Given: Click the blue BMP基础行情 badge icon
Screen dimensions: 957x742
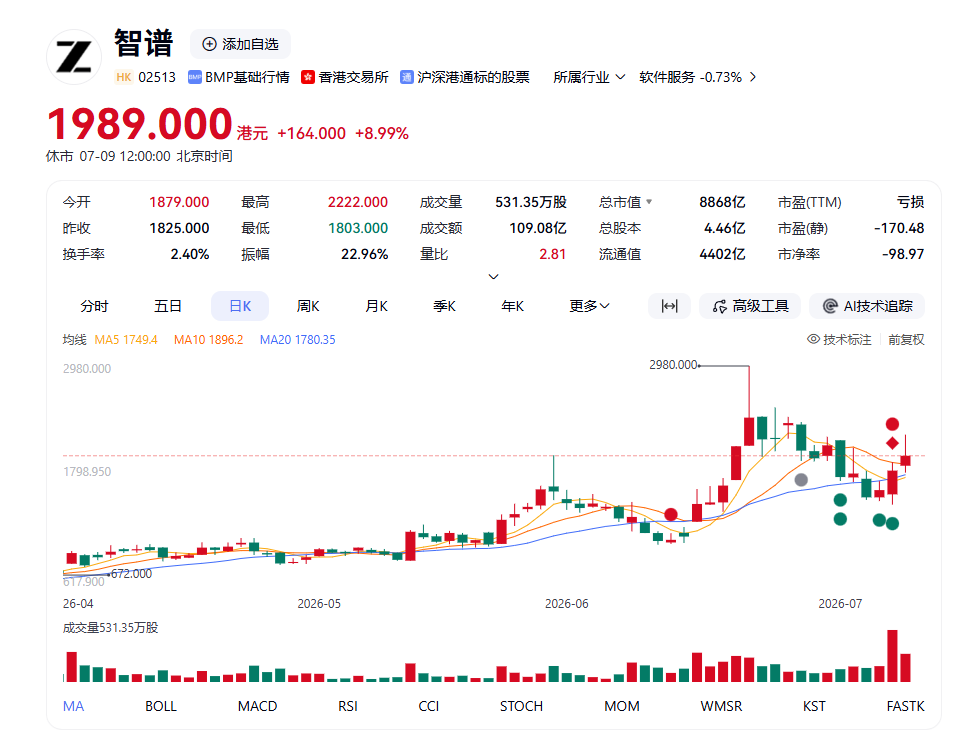Looking at the screenshot, I should [x=195, y=77].
